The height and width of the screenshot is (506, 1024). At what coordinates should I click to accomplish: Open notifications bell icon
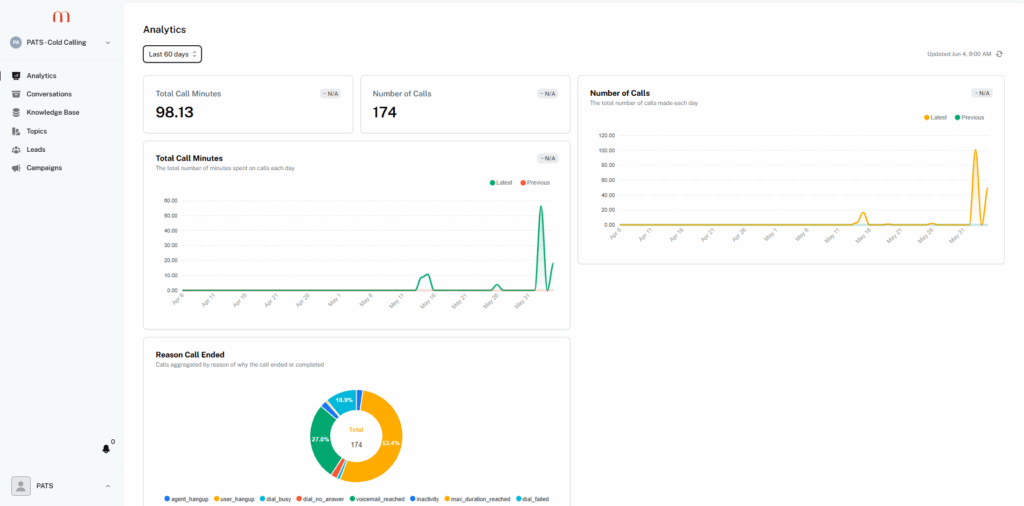coord(106,449)
